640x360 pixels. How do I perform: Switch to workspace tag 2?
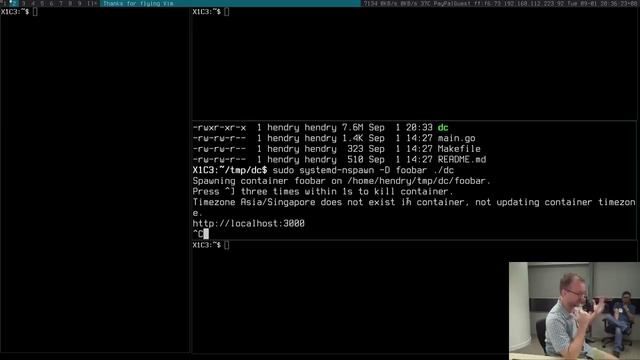pos(13,3)
